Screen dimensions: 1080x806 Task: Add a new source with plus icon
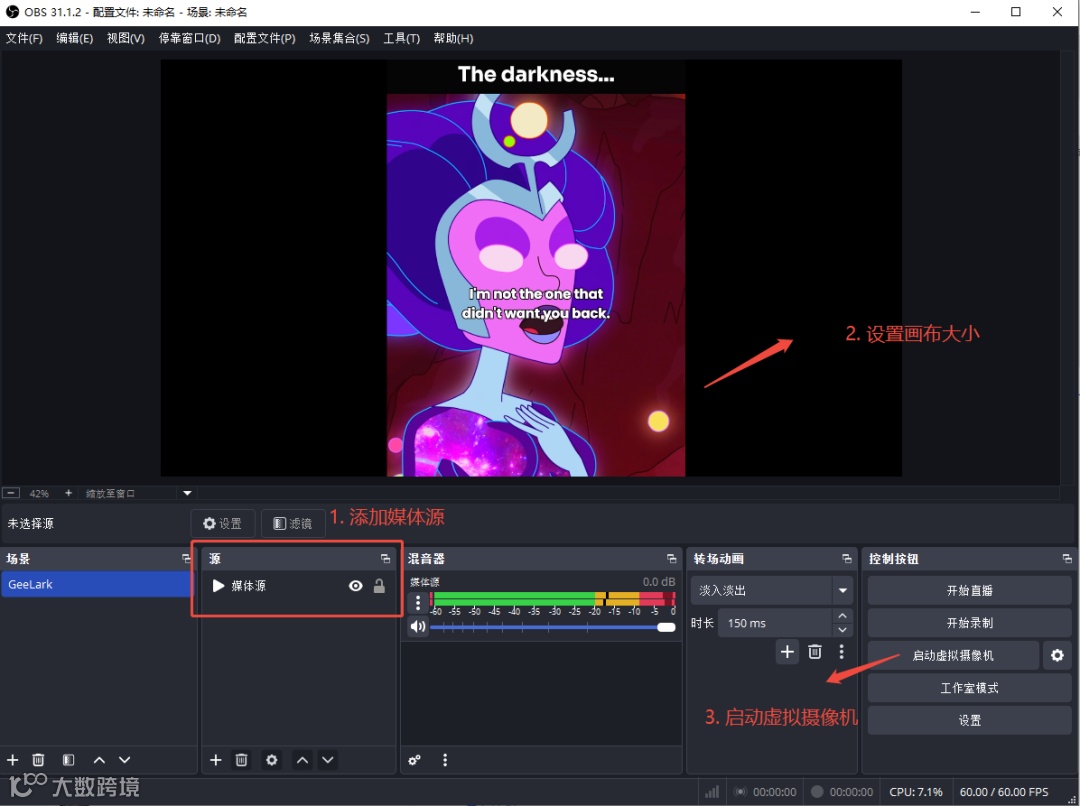pos(216,760)
